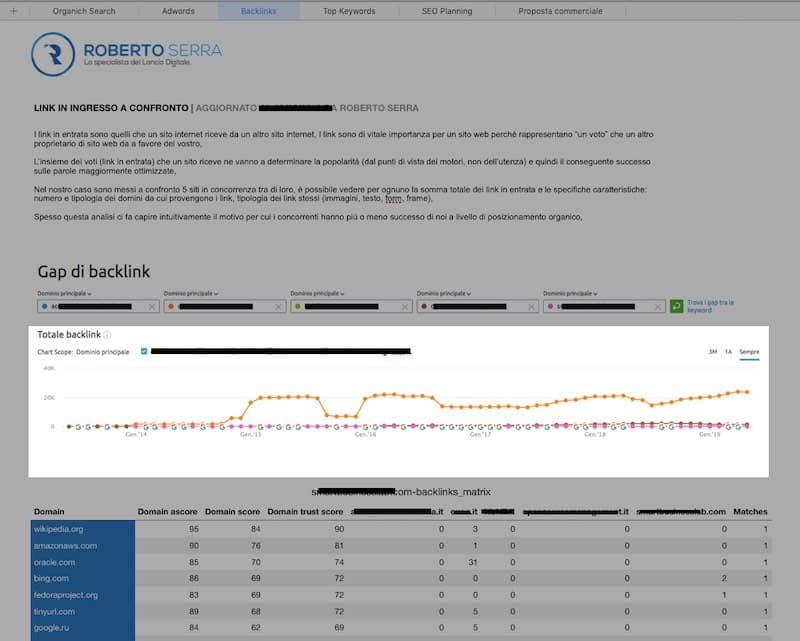Expand Dominio principale above the brown-dot field

444,293
